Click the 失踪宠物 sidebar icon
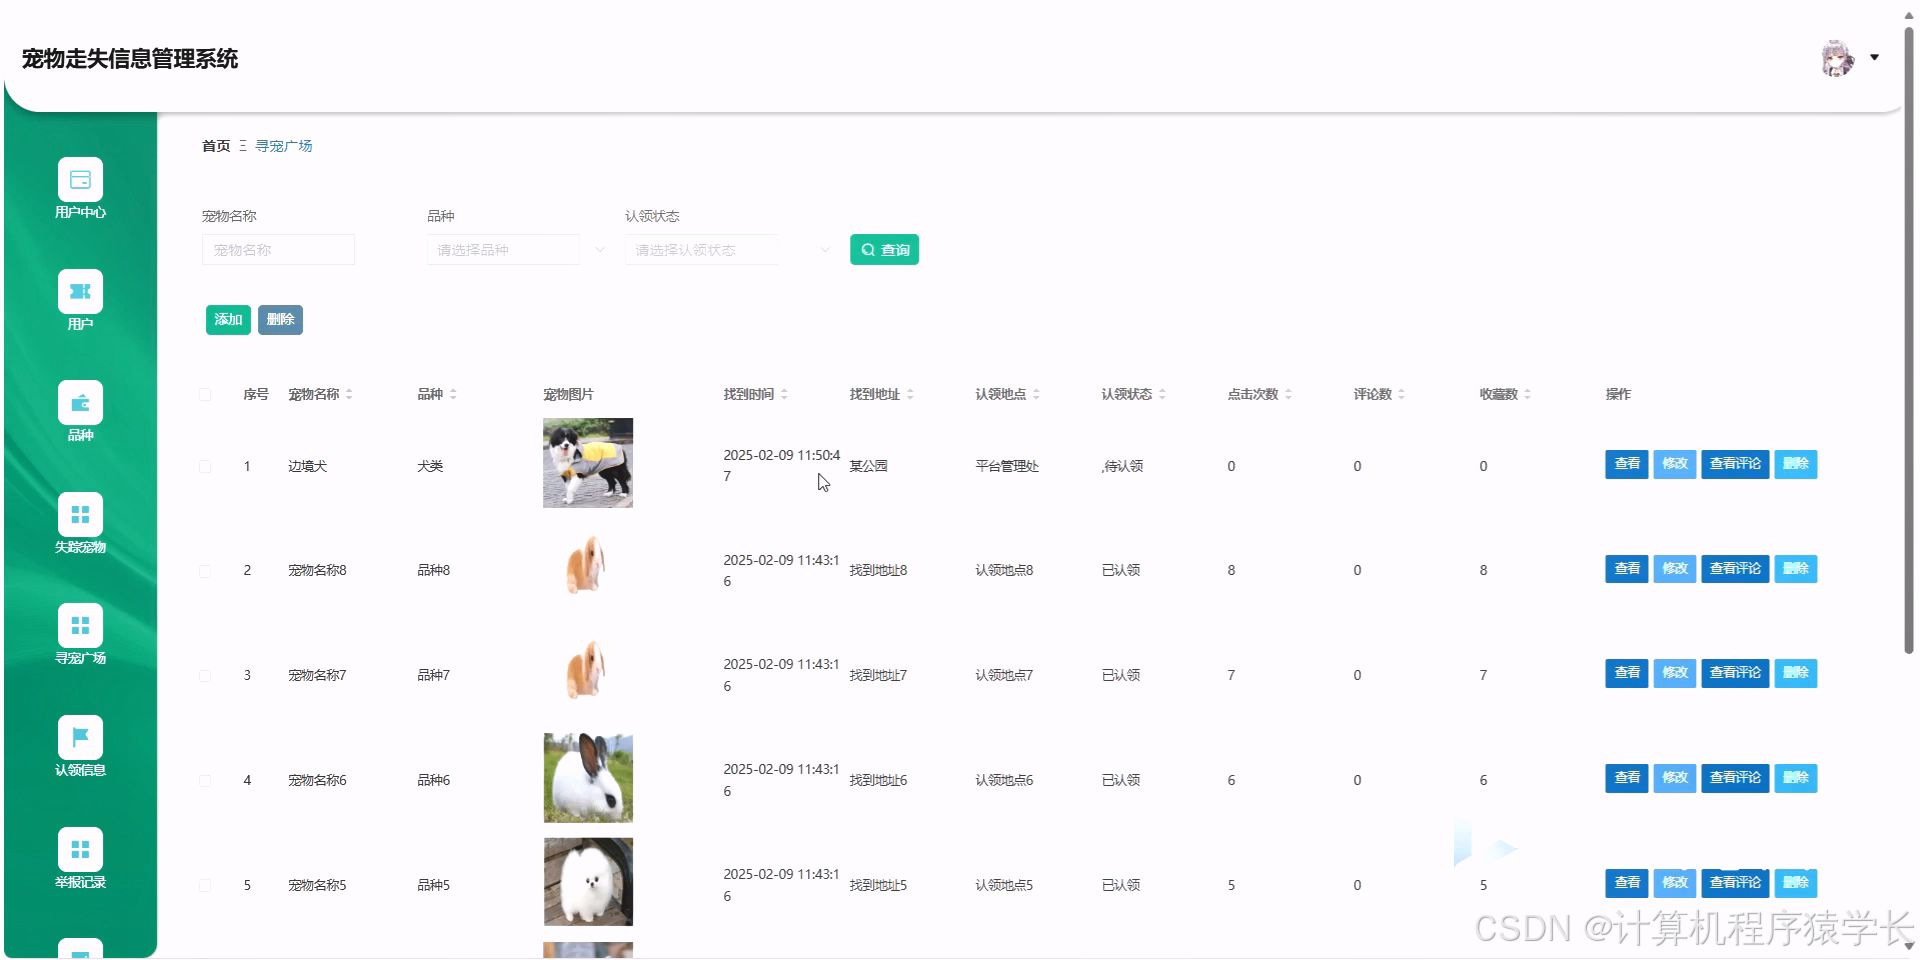 pos(80,515)
